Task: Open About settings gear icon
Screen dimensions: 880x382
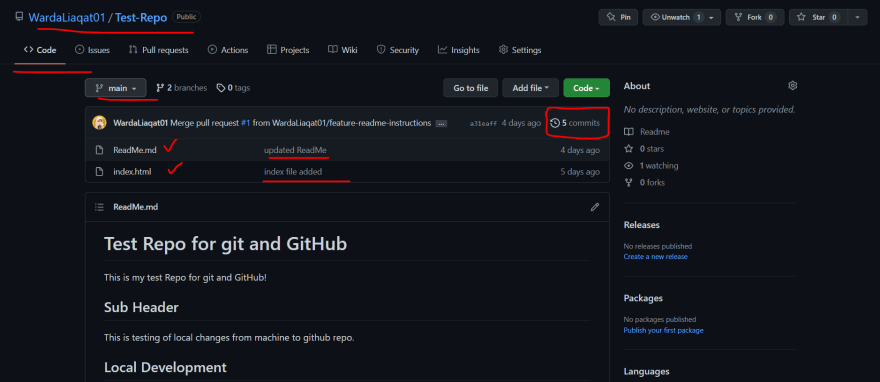Action: pyautogui.click(x=792, y=86)
